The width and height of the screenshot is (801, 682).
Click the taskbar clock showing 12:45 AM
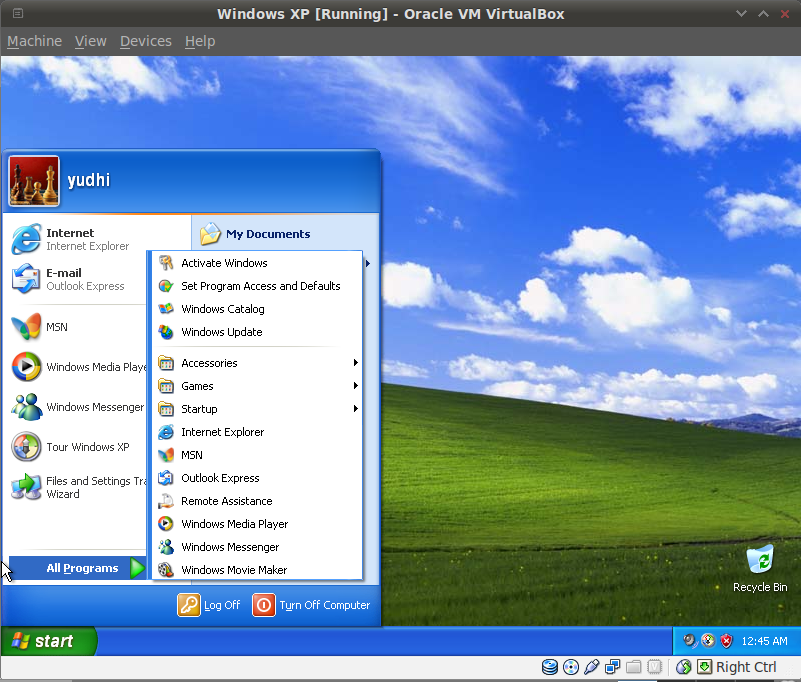764,641
